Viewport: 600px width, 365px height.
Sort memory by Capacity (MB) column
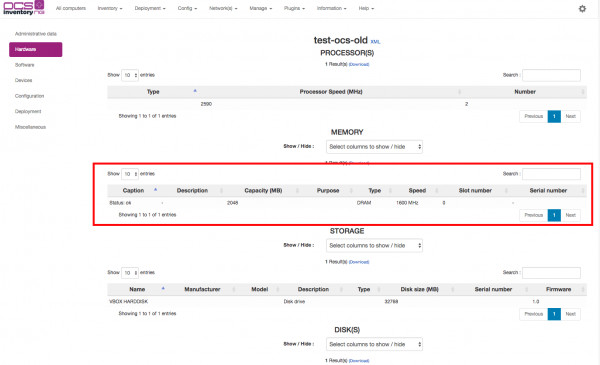coord(263,191)
